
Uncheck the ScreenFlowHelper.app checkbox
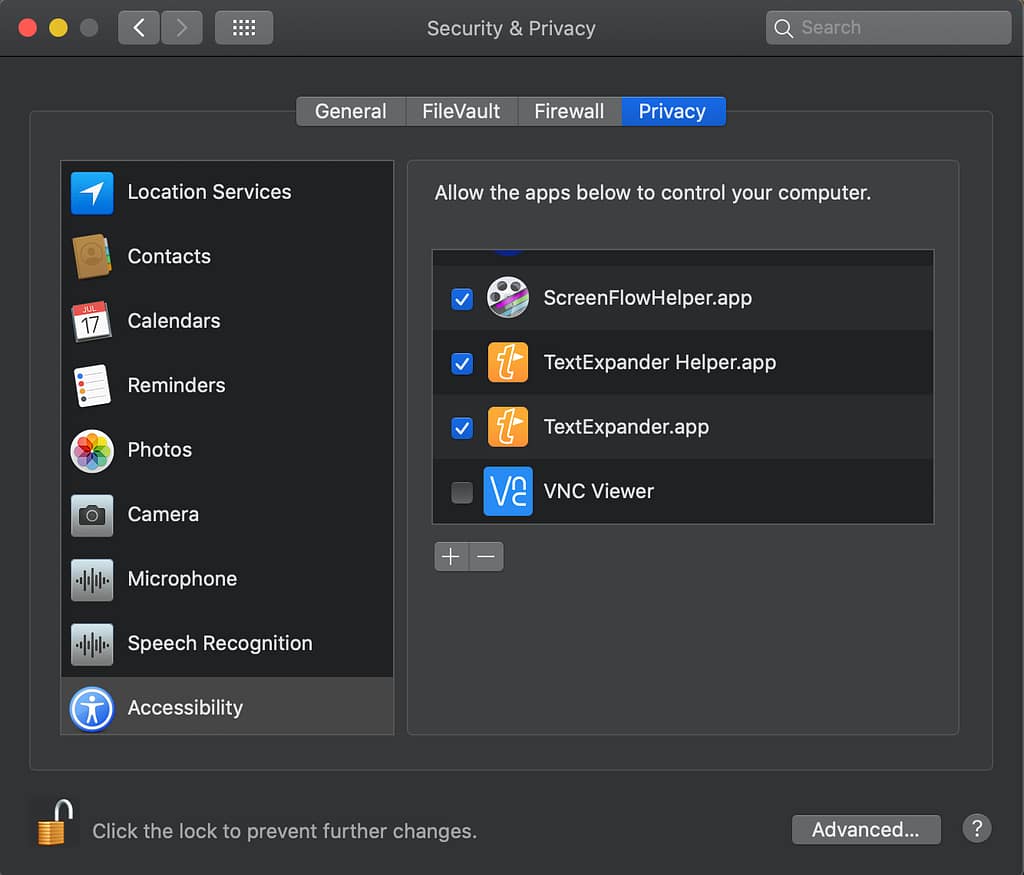tap(462, 299)
